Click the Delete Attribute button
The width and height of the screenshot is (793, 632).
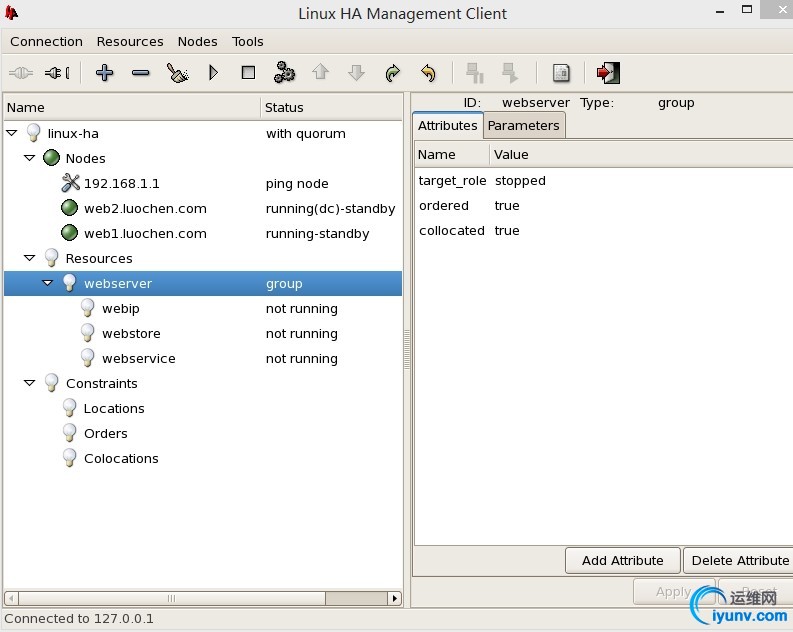point(739,561)
